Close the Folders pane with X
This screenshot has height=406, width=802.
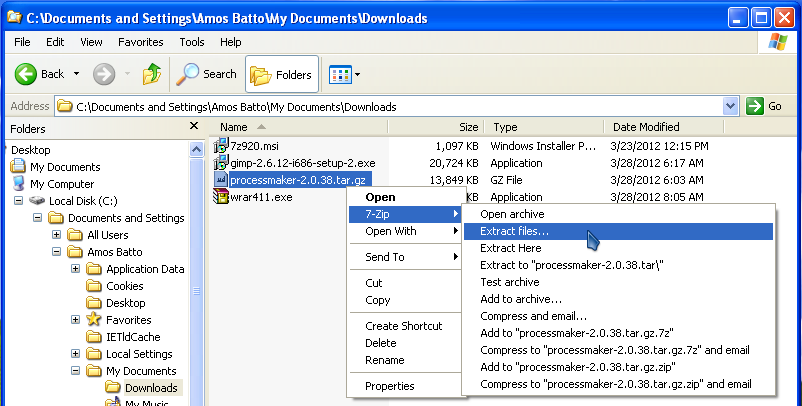(194, 127)
